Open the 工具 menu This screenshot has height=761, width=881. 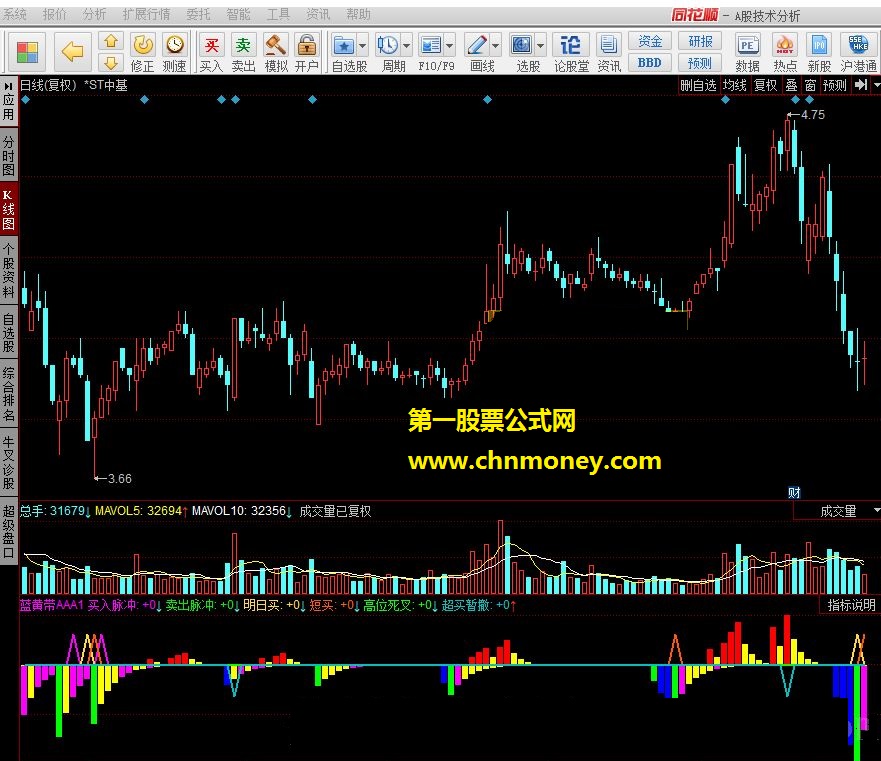(278, 14)
